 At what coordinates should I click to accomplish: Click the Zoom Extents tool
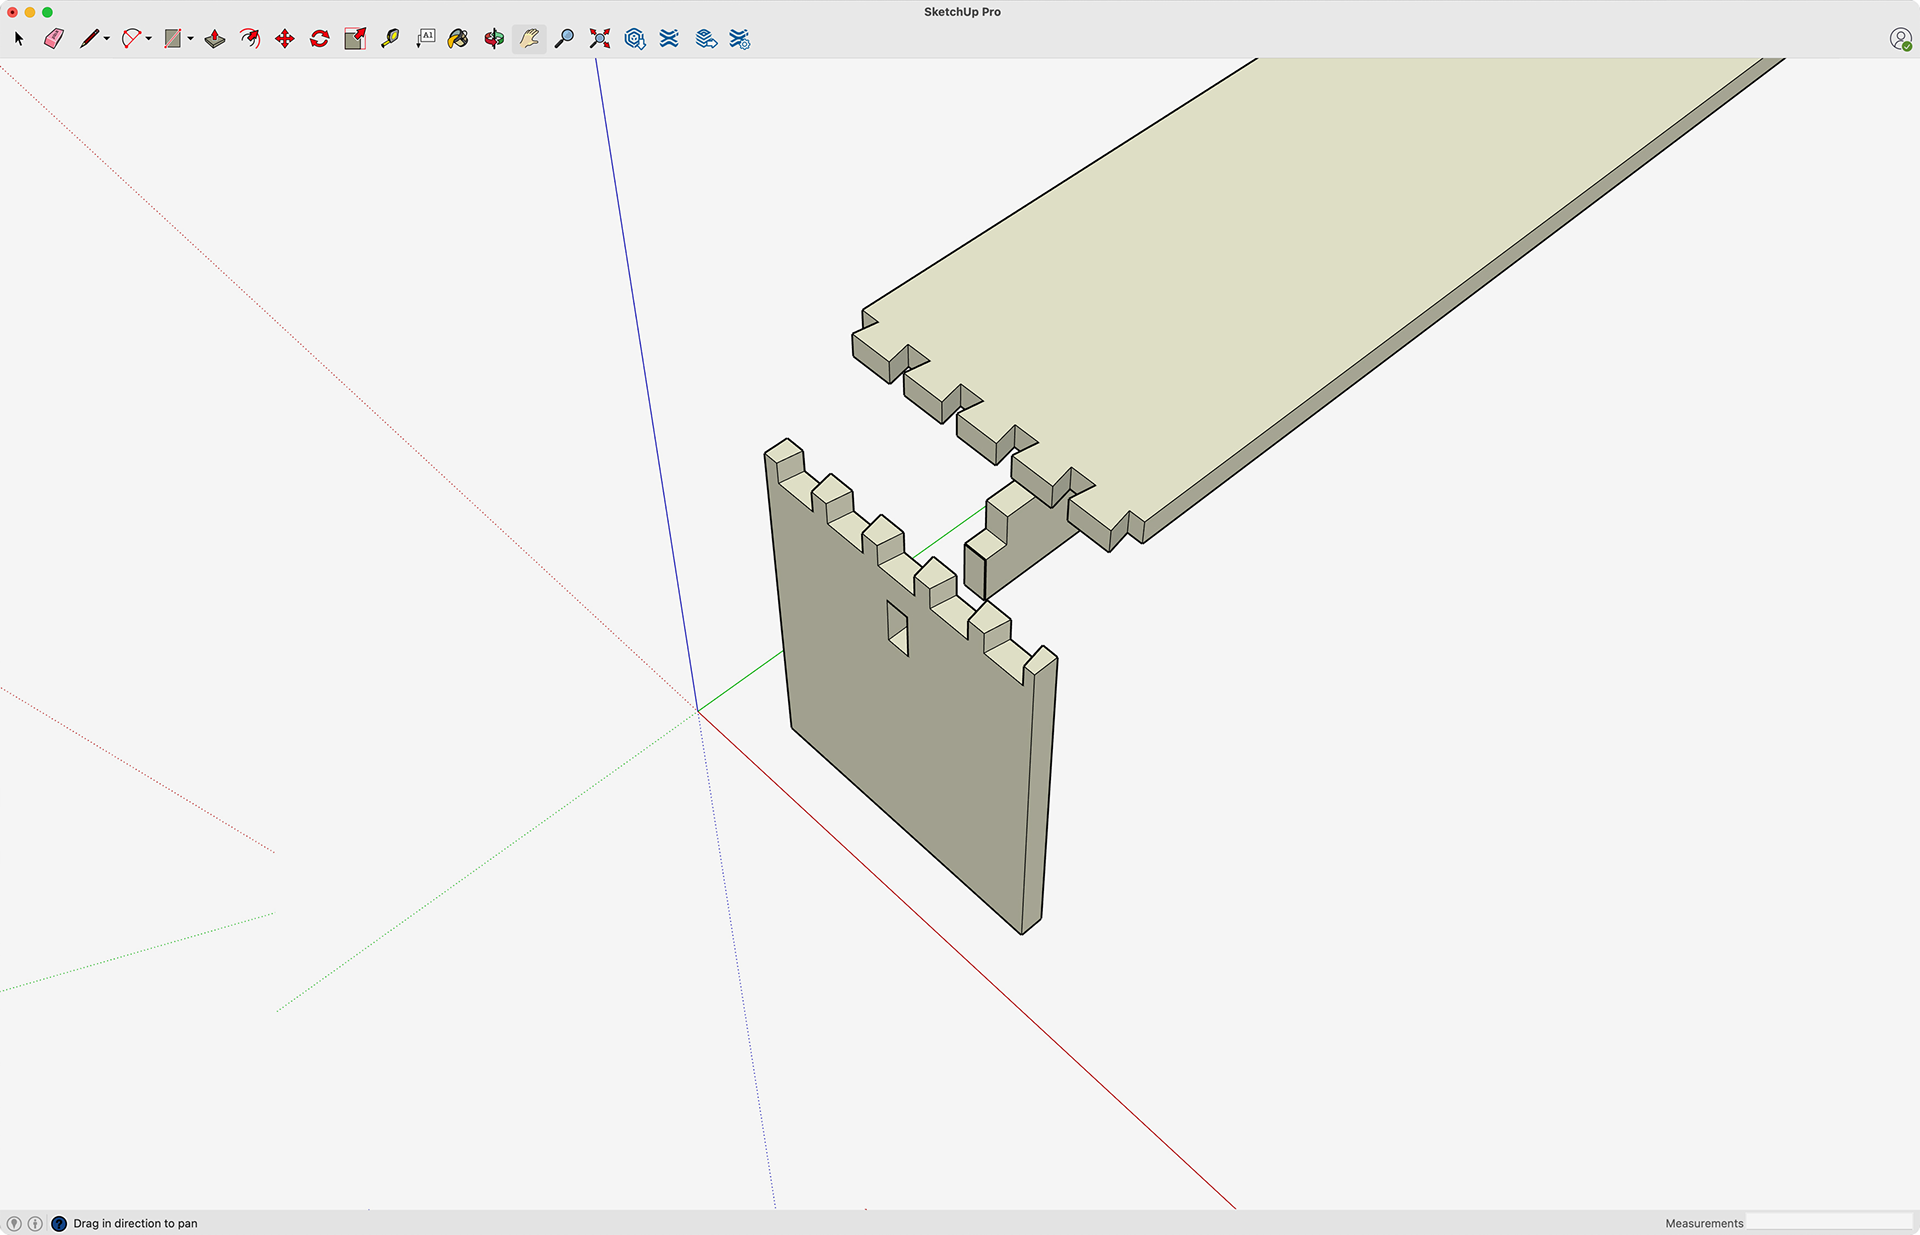(x=600, y=39)
